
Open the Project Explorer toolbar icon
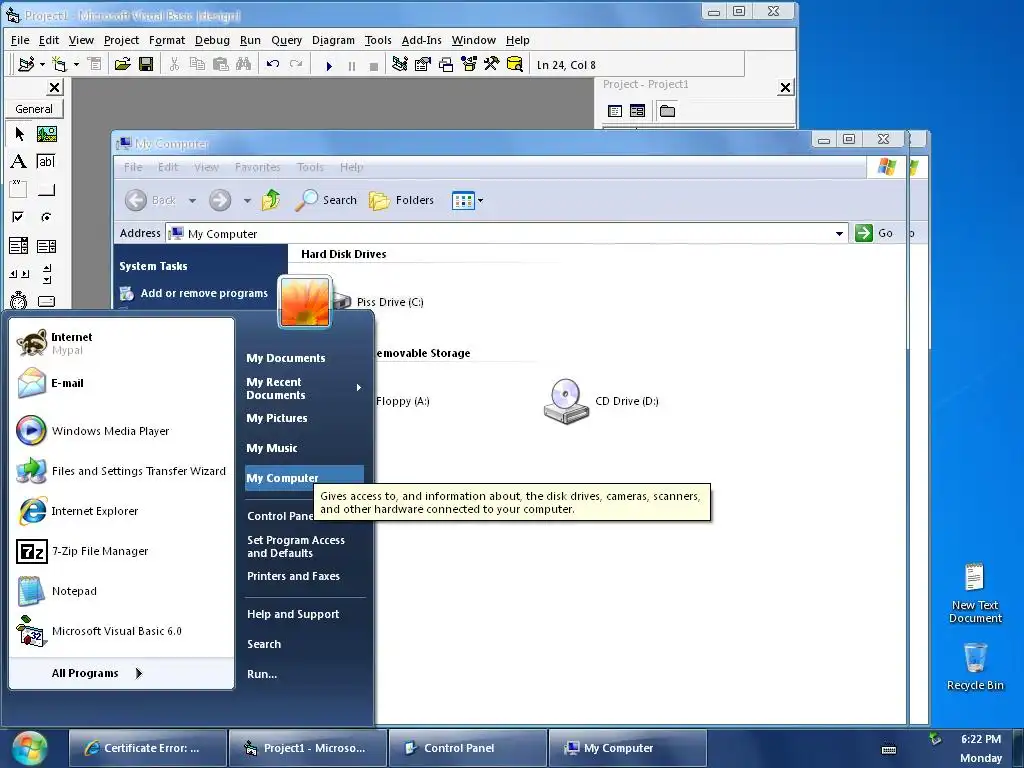pos(400,65)
